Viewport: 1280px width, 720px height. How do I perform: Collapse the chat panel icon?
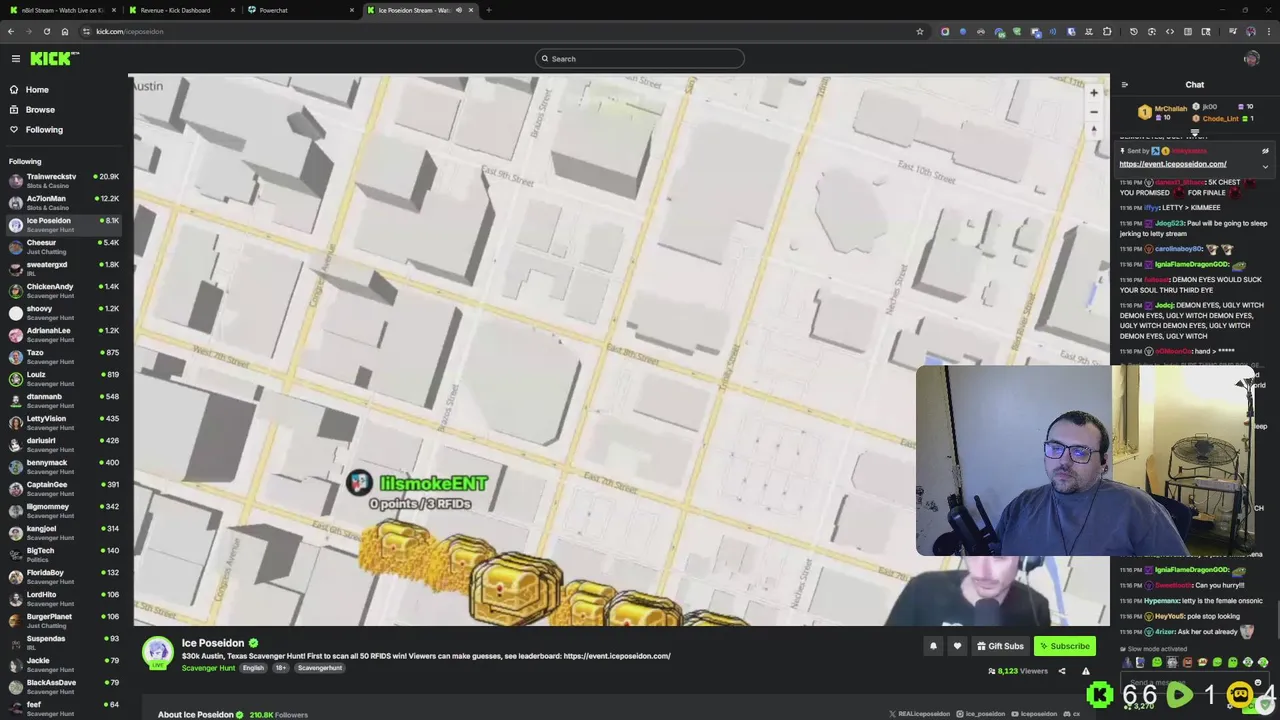[x=1125, y=85]
